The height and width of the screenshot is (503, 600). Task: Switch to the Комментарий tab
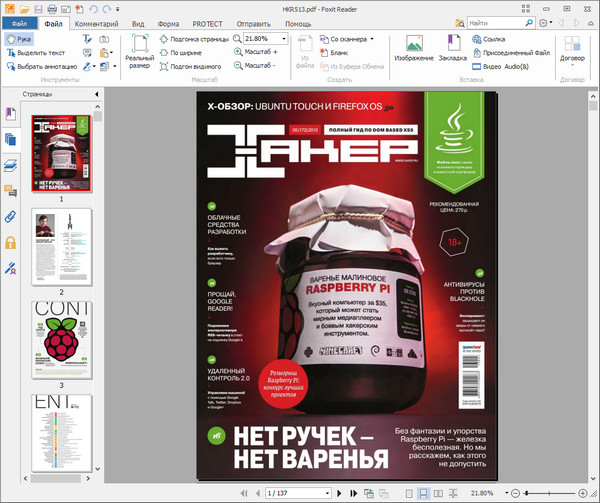click(x=96, y=24)
